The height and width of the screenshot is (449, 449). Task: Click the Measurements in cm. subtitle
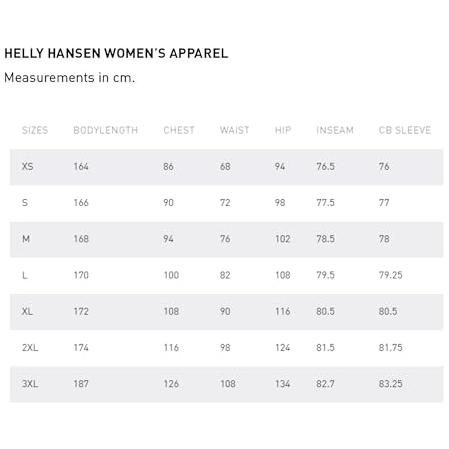(69, 78)
